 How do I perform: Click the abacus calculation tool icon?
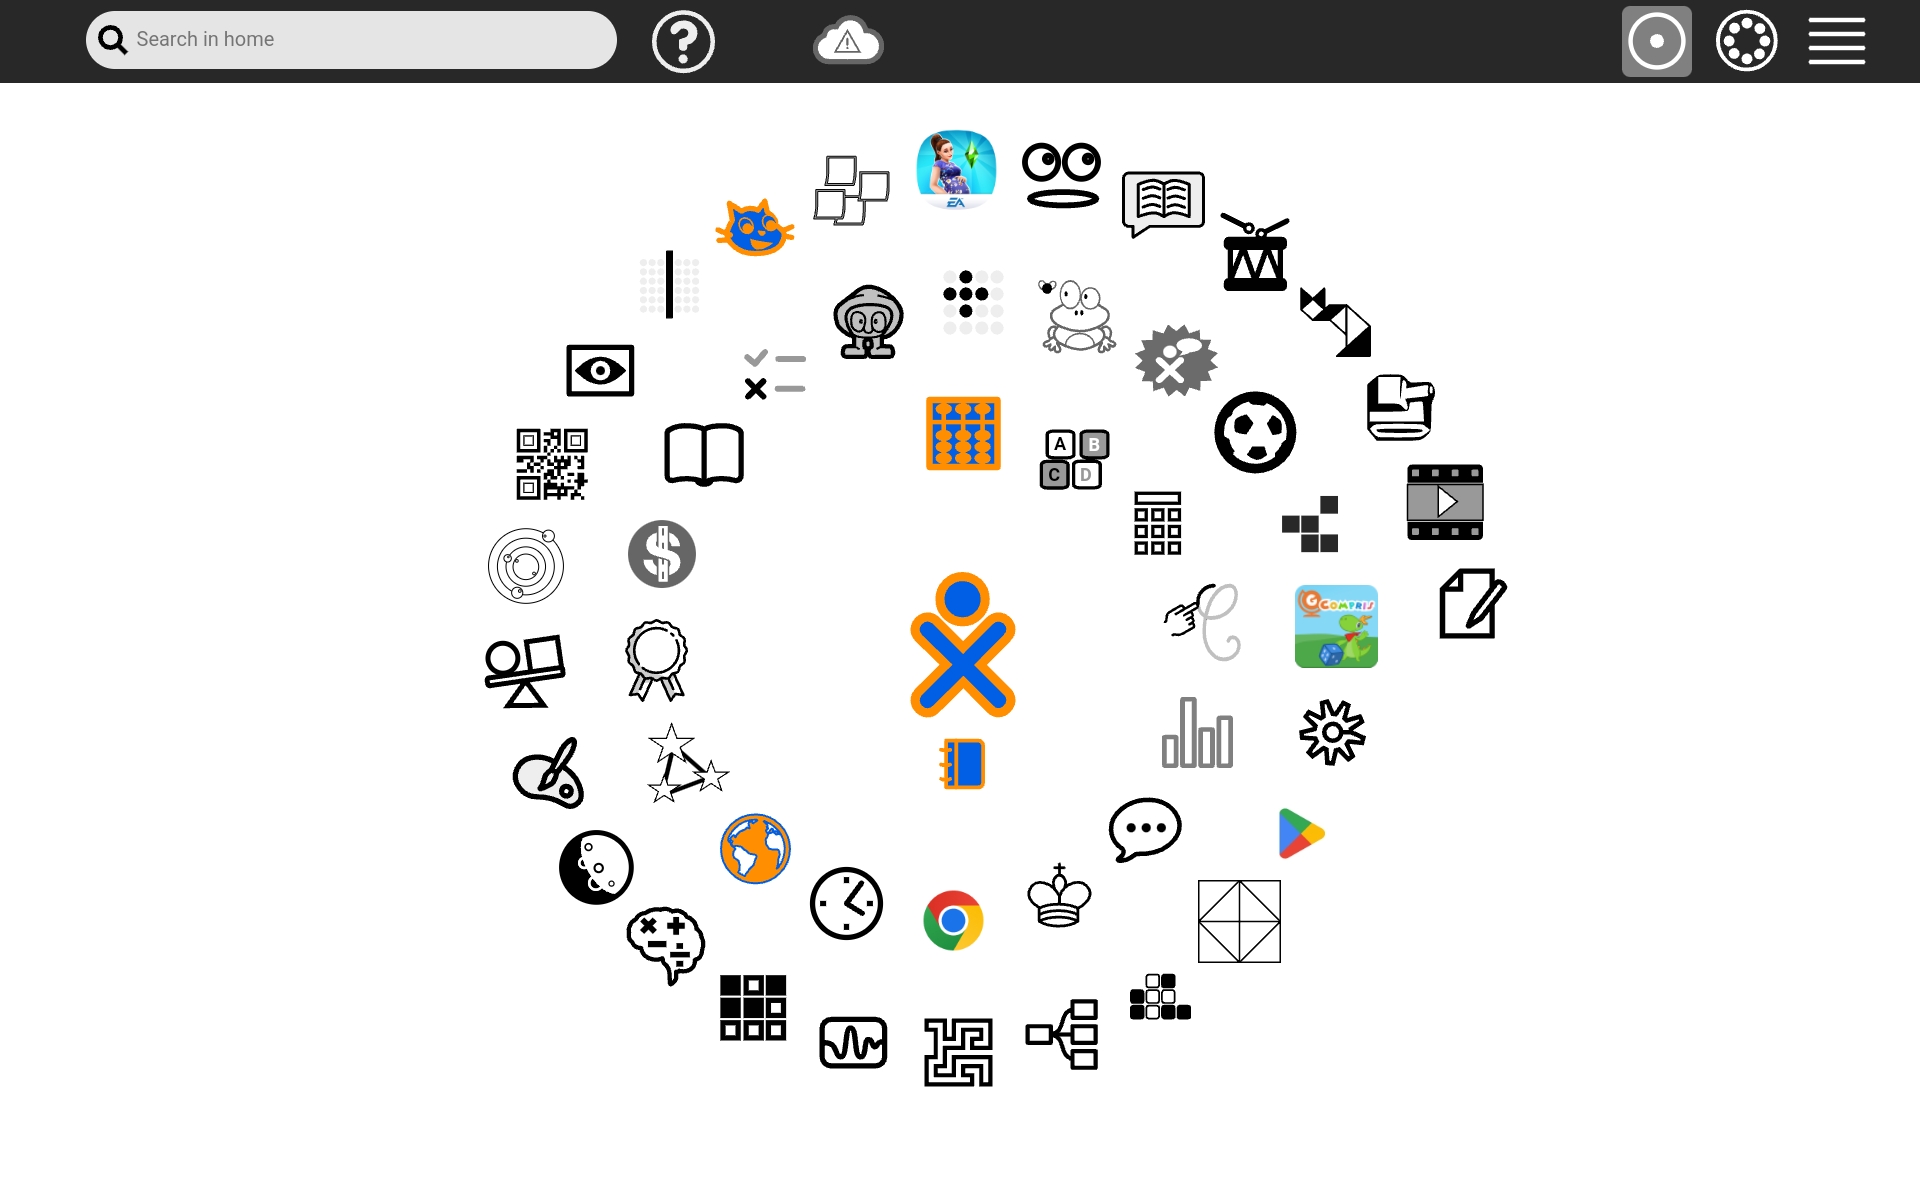(965, 433)
